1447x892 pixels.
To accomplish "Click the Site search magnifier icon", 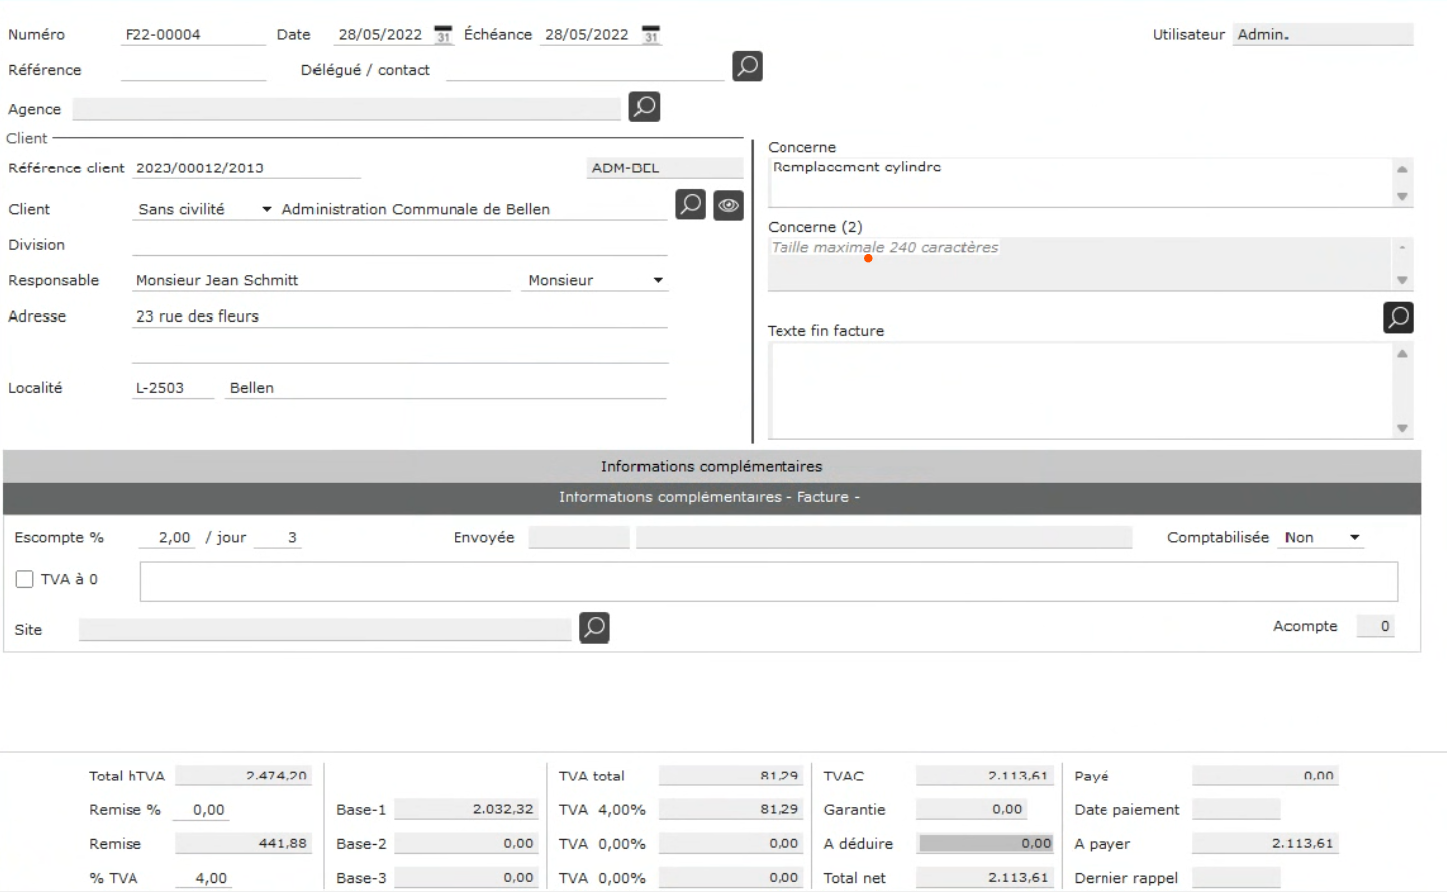I will 594,628.
